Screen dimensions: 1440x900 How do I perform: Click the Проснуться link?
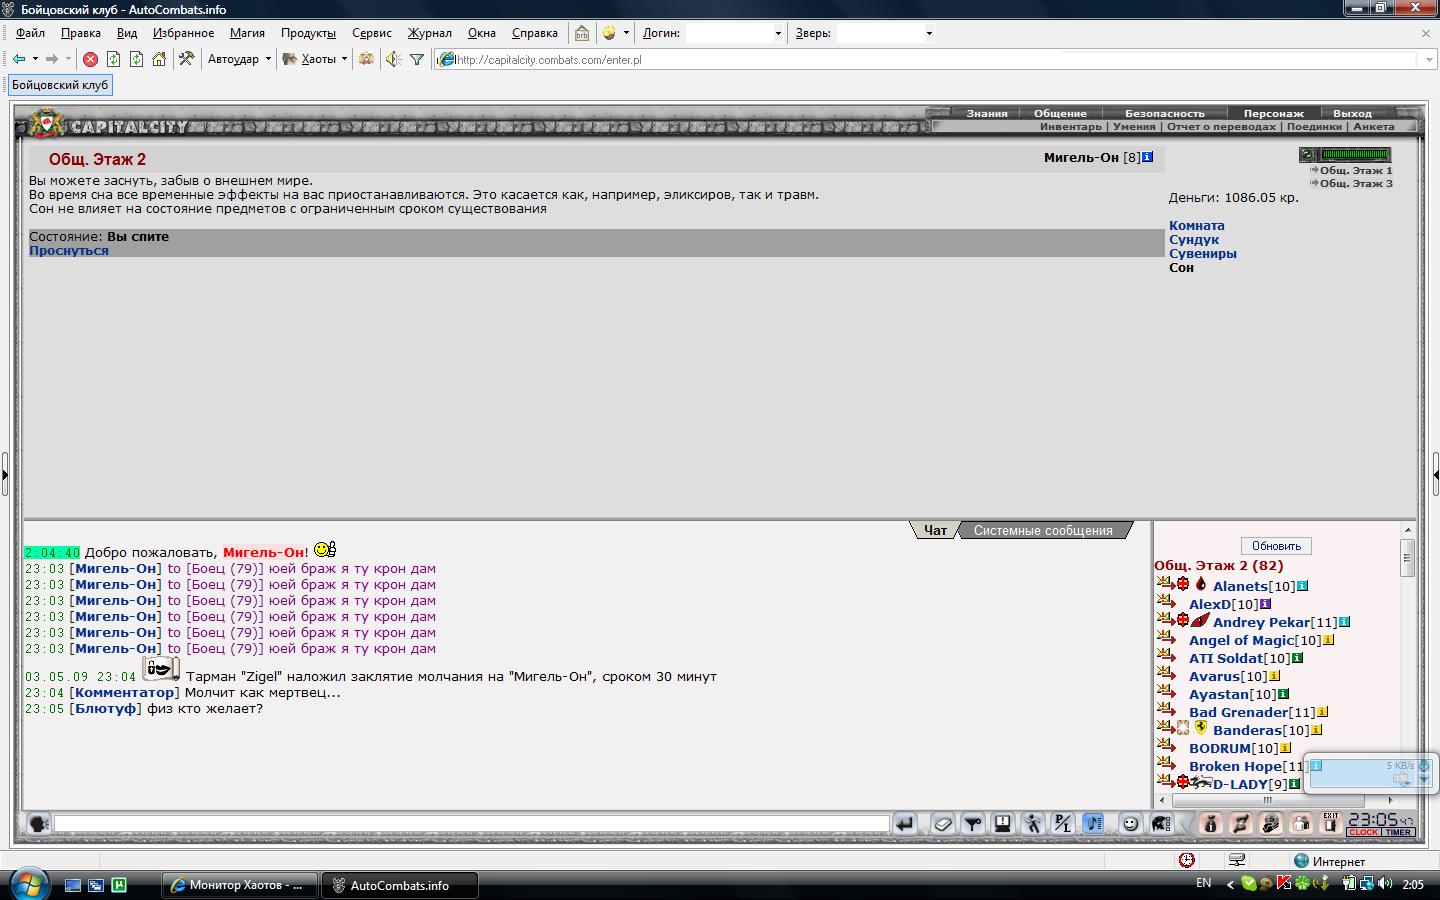69,250
